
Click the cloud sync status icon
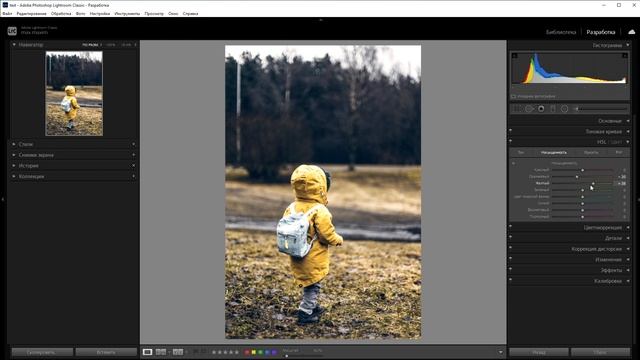tap(631, 32)
